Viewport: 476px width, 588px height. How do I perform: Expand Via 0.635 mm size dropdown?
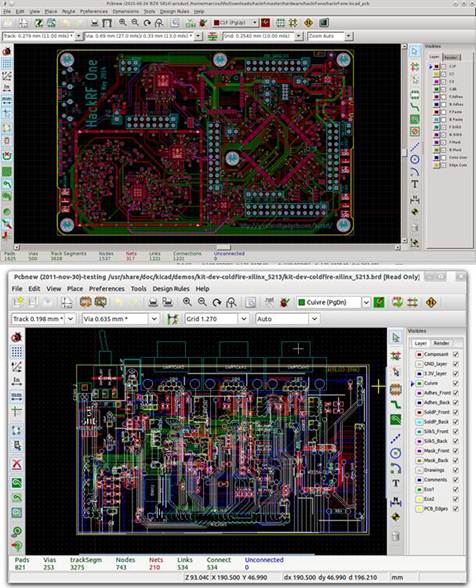154,319
